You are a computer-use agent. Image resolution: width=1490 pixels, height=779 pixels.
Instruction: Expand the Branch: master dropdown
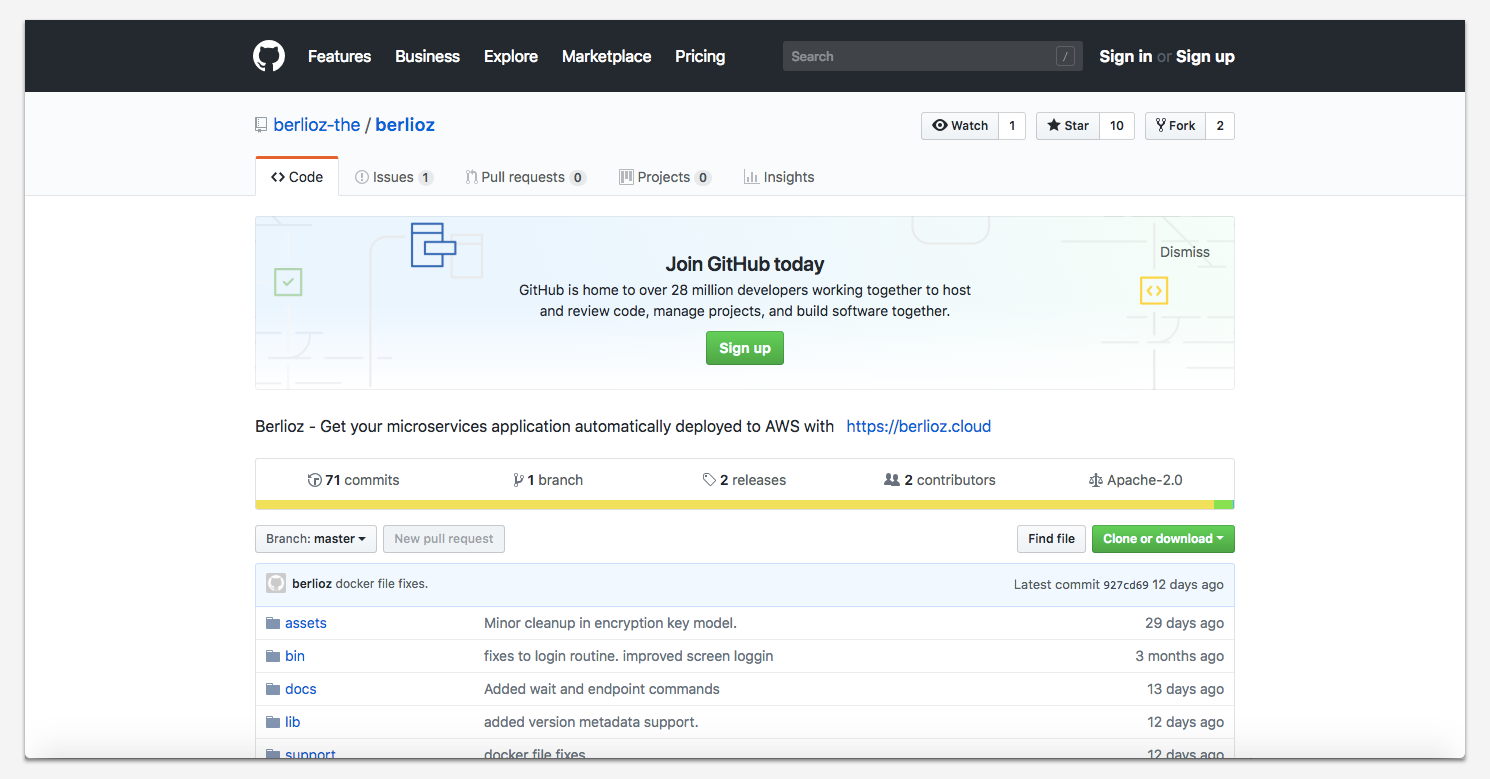[316, 539]
